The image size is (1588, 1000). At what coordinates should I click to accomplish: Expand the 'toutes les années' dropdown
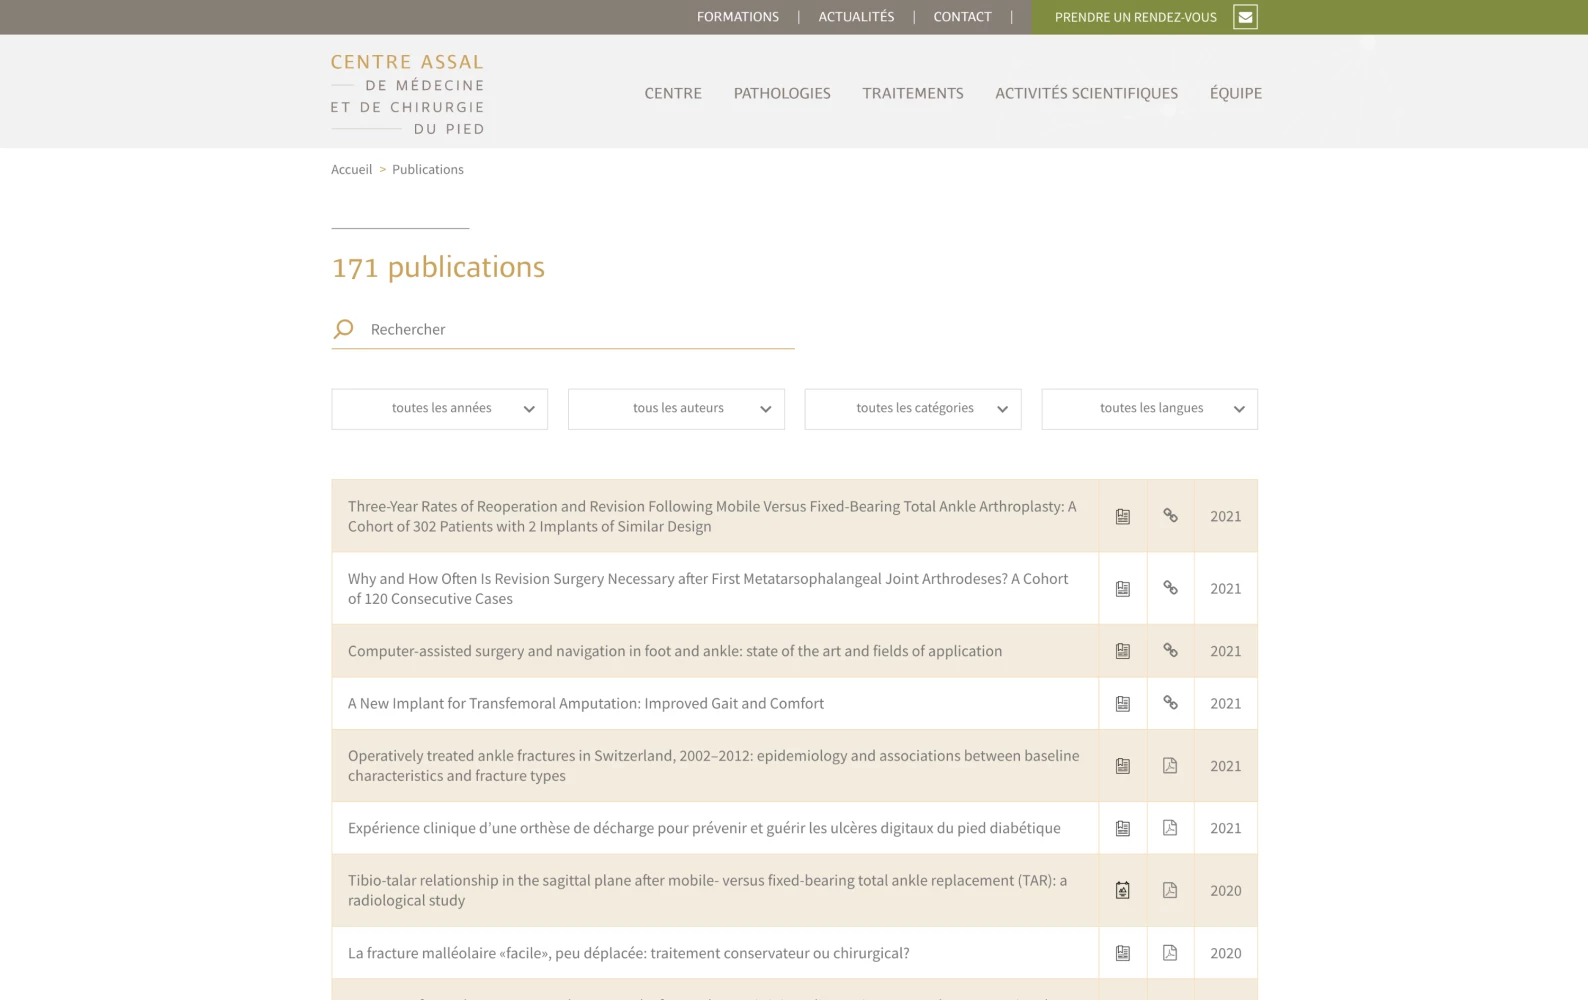439,409
